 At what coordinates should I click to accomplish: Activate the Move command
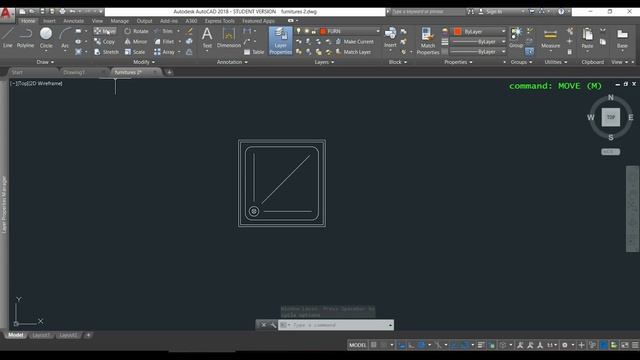pos(105,31)
